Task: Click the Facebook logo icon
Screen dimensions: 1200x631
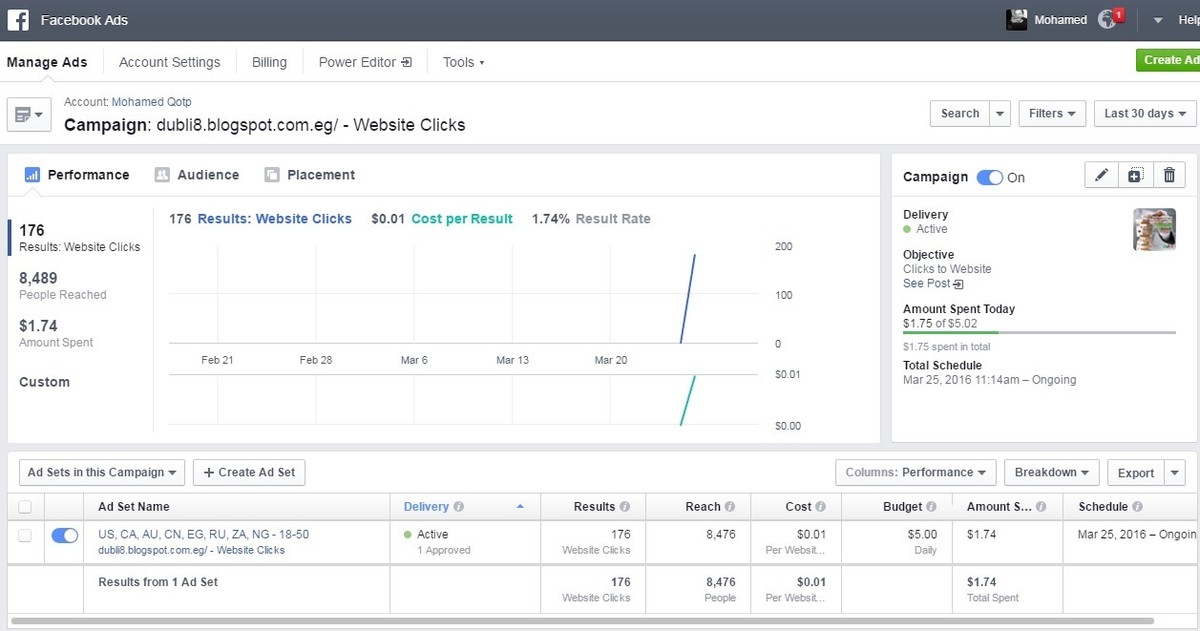Action: click(x=18, y=20)
